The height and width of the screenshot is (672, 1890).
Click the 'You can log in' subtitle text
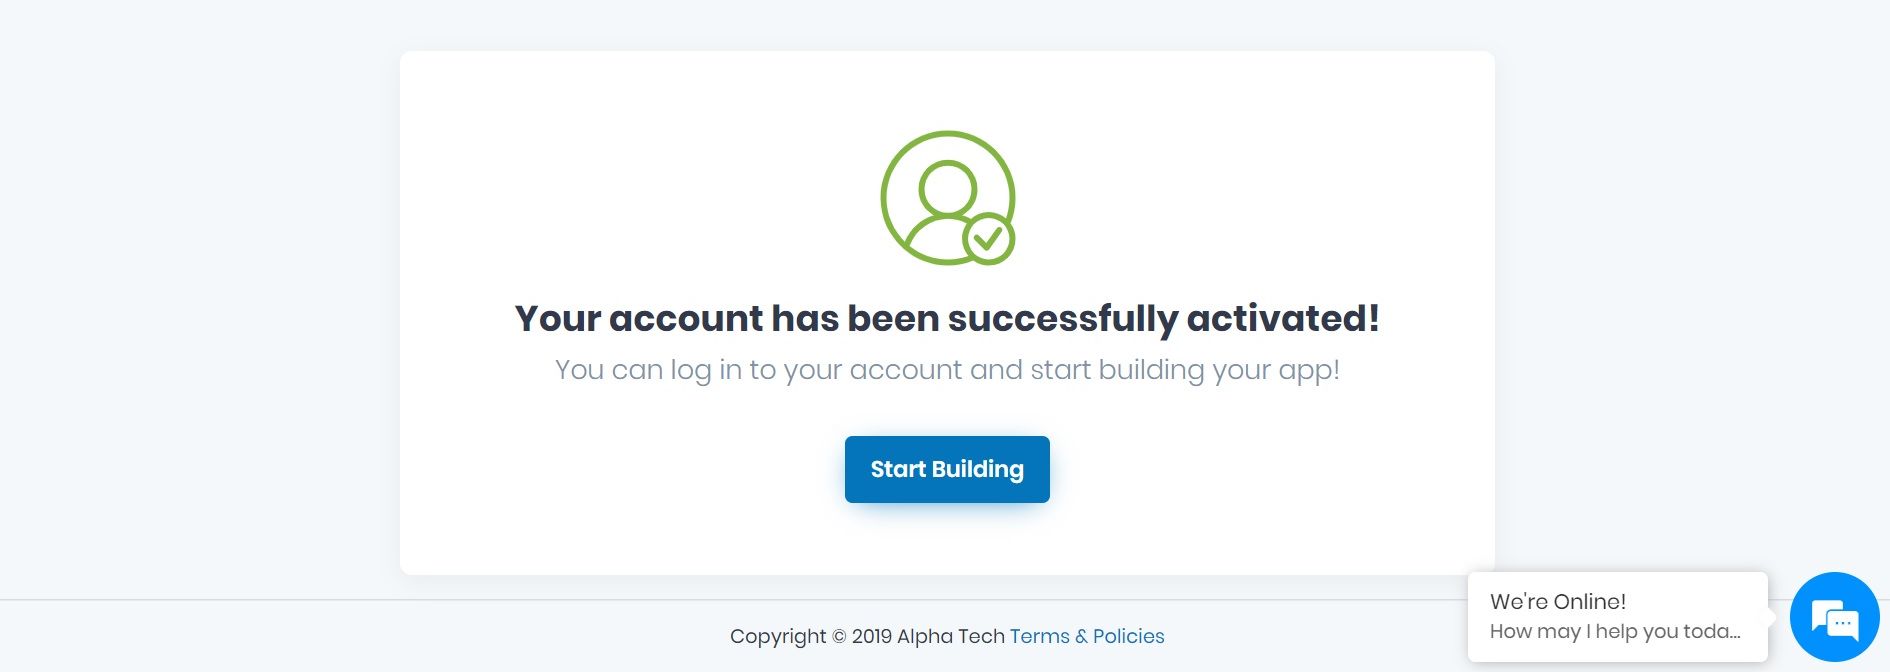coord(947,370)
